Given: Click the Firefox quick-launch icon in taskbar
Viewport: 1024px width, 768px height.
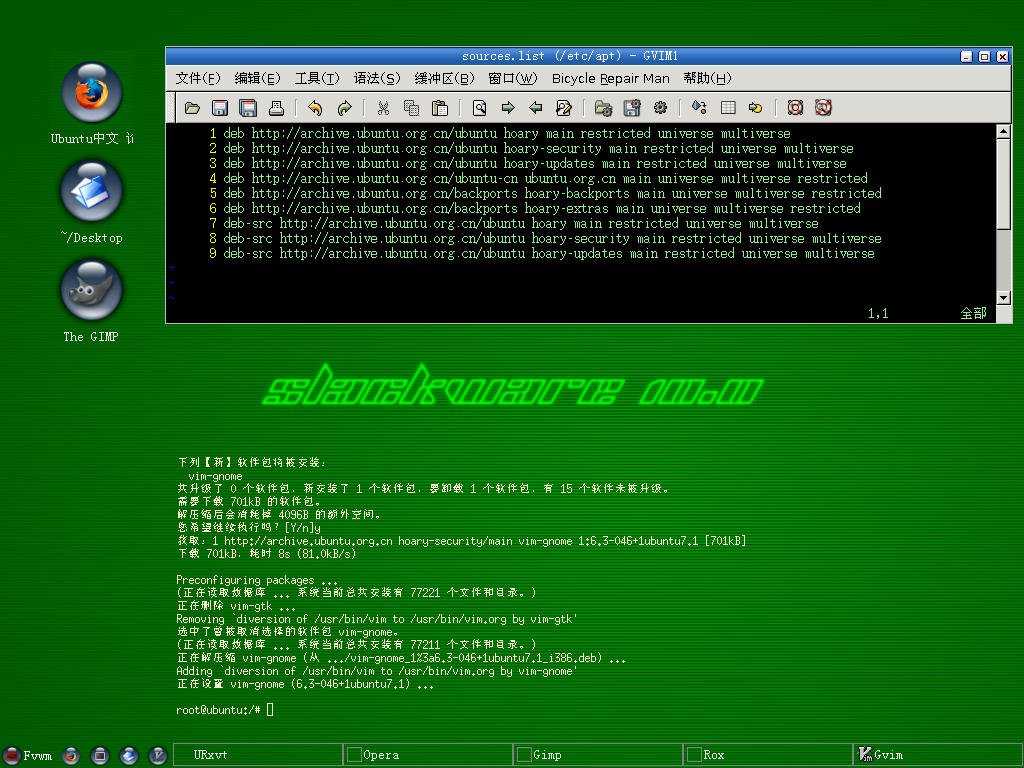Looking at the screenshot, I should tap(71, 756).
